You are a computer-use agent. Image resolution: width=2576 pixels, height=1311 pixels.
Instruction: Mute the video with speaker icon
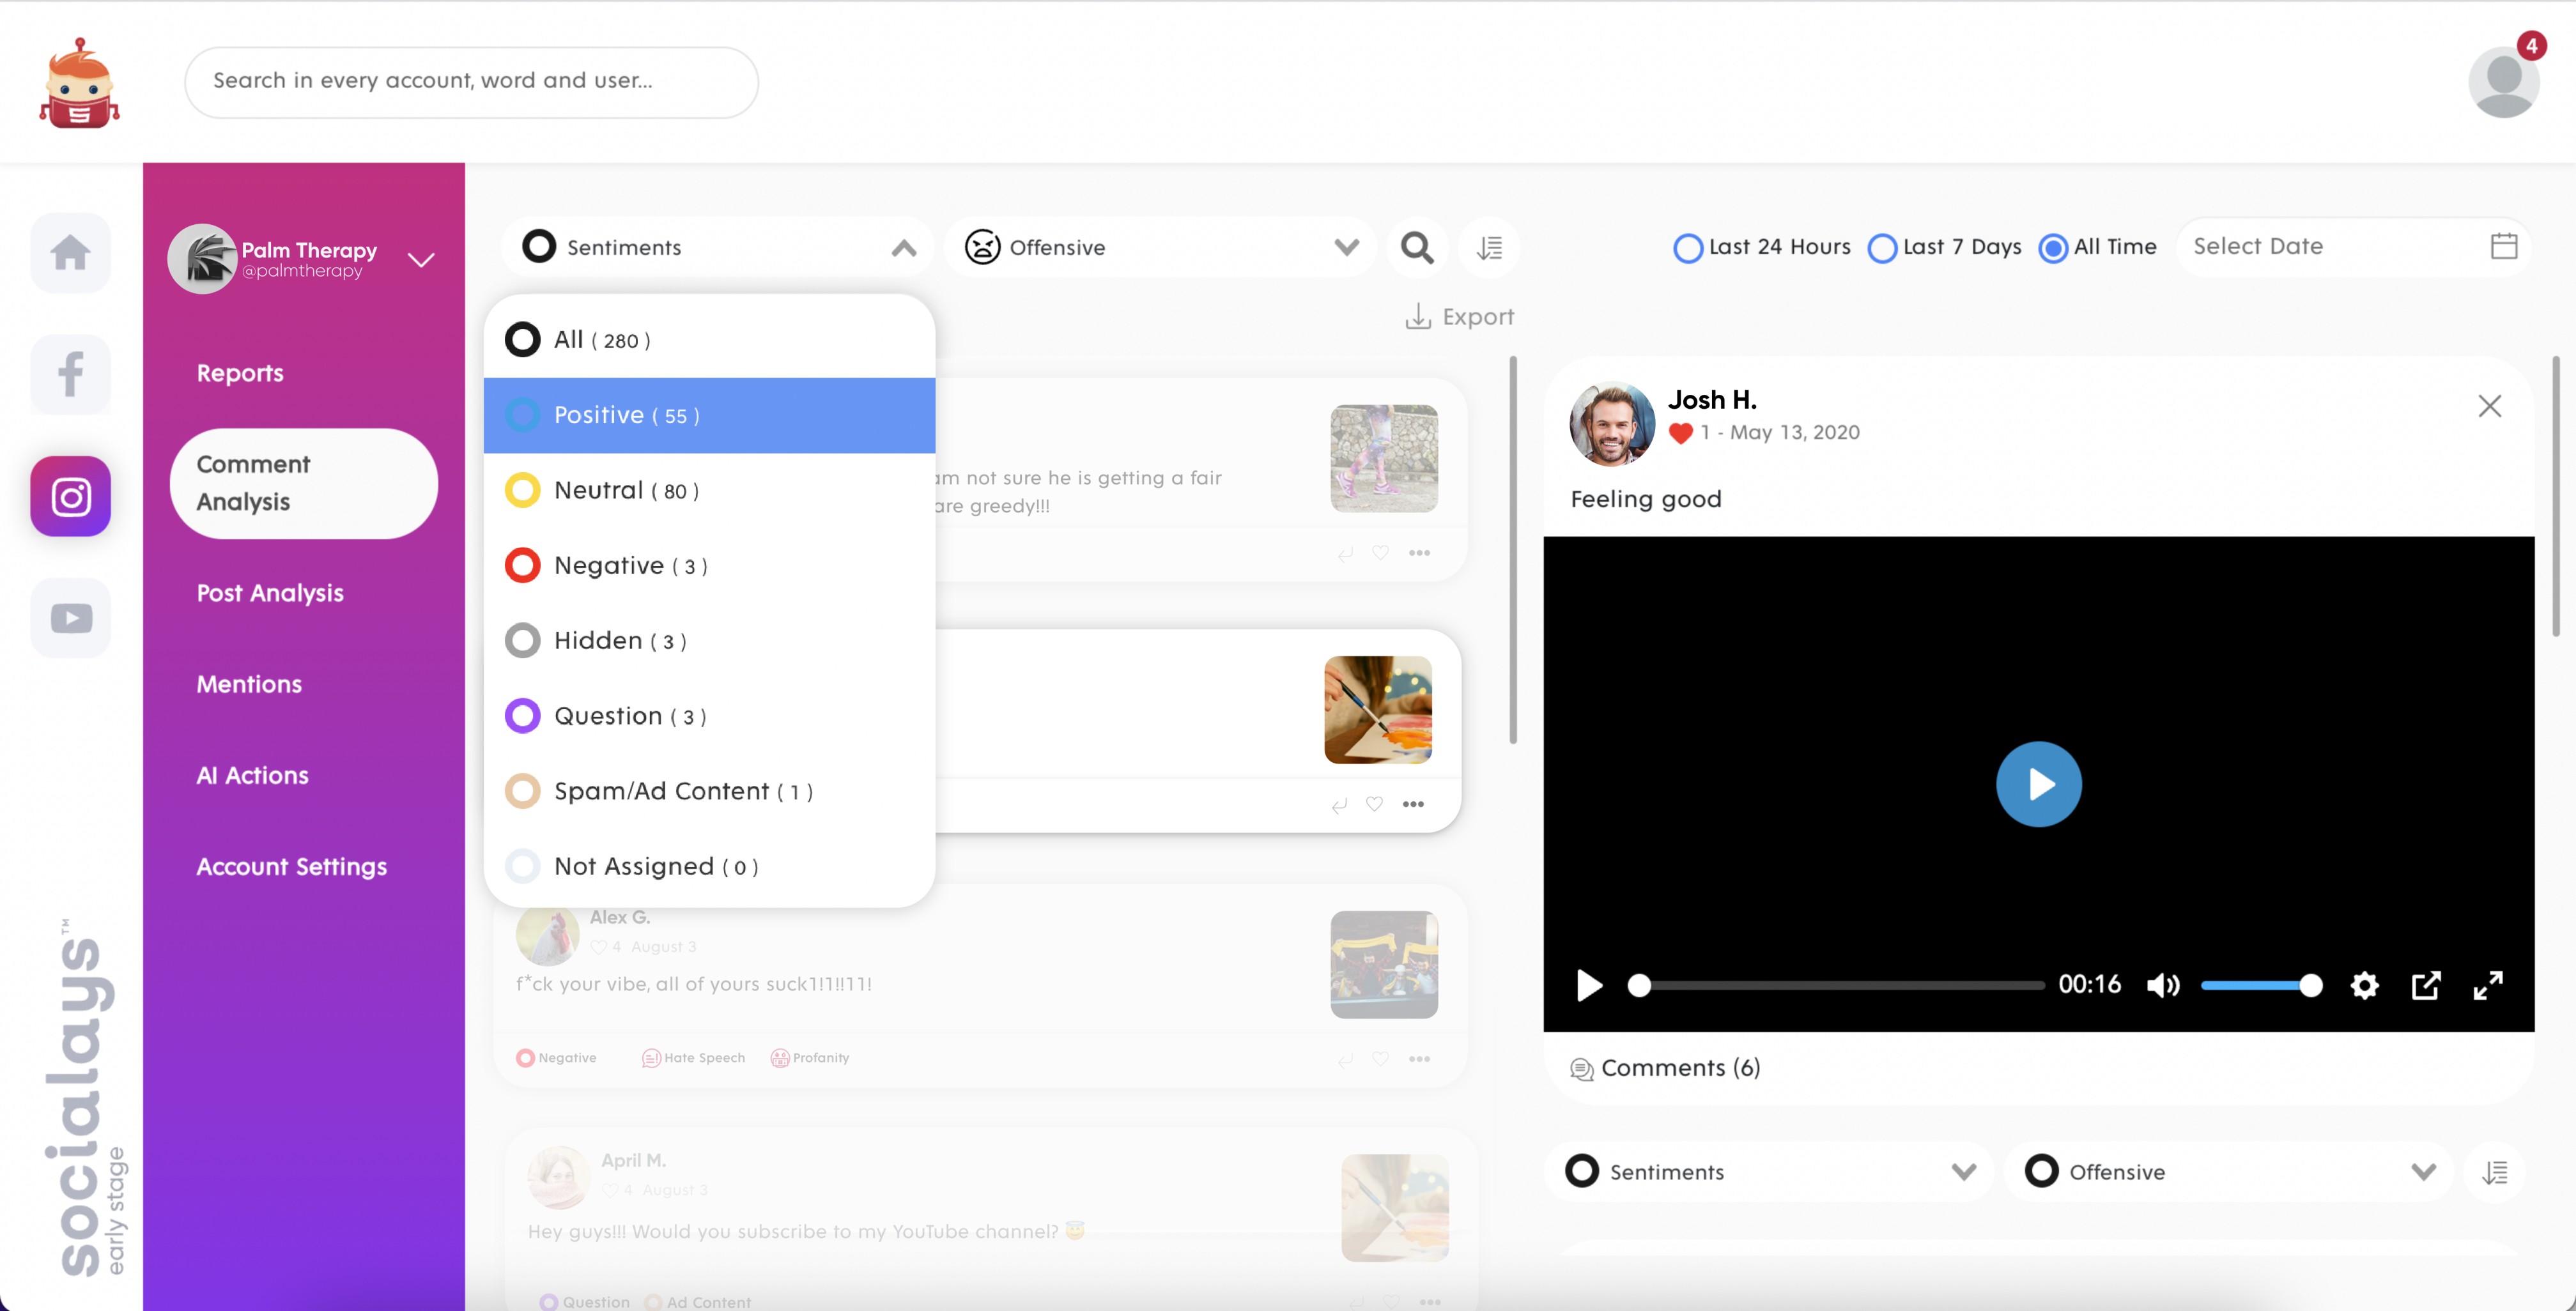(x=2162, y=985)
